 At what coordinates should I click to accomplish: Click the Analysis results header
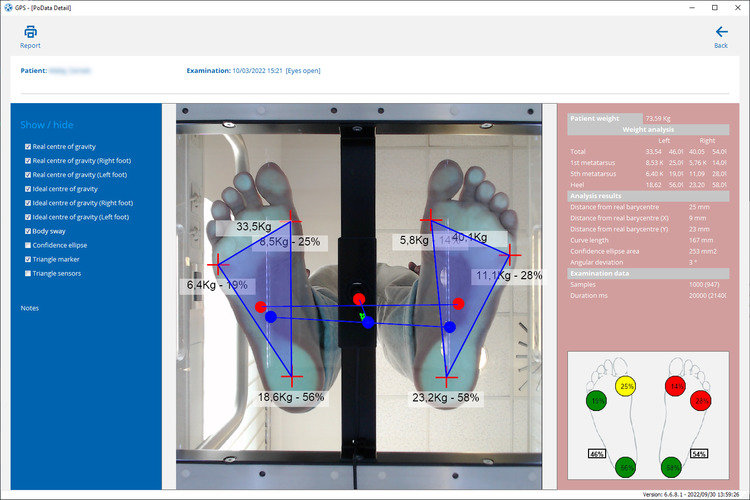(648, 196)
